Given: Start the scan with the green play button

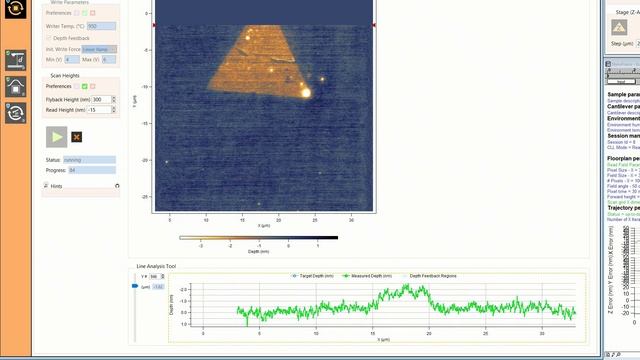Looking at the screenshot, I should point(56,137).
